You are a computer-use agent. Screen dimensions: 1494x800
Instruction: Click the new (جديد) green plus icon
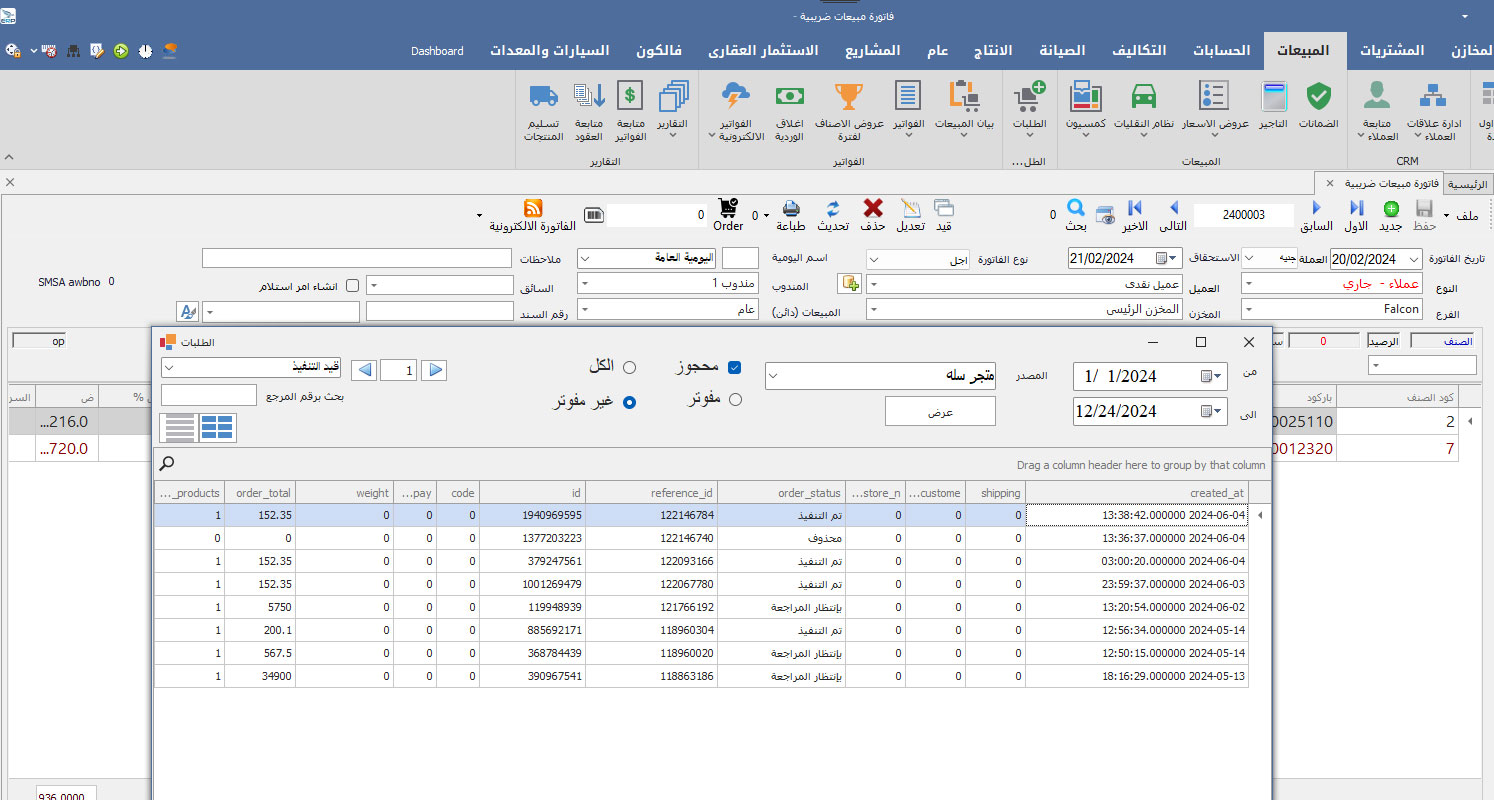click(1391, 208)
